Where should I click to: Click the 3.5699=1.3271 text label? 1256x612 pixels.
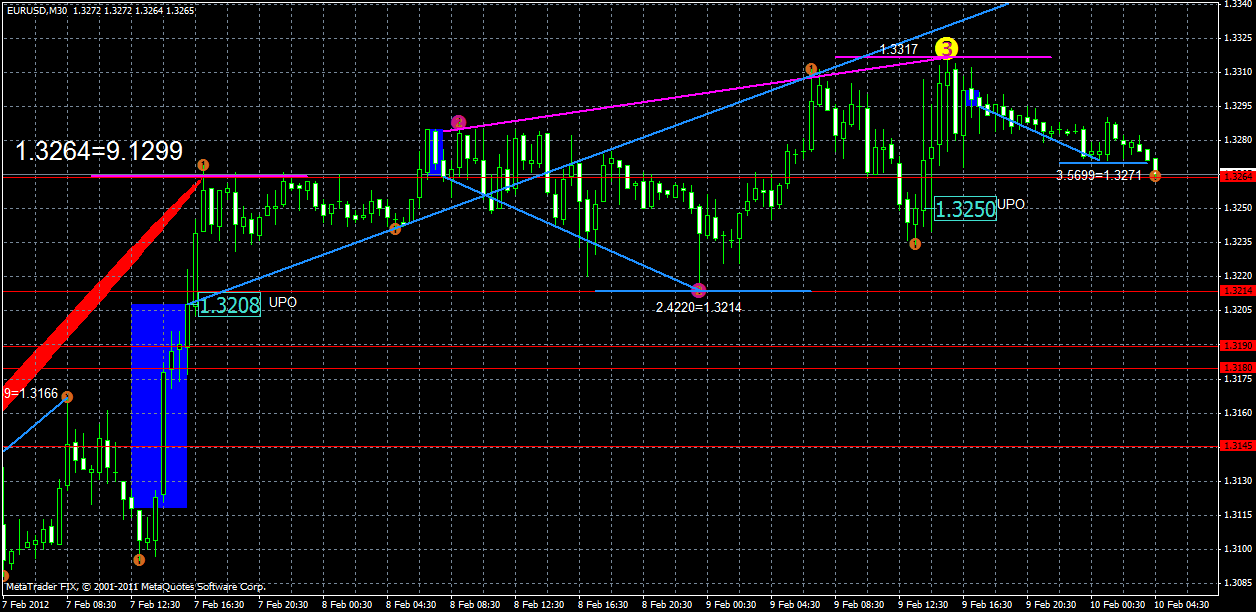1100,177
